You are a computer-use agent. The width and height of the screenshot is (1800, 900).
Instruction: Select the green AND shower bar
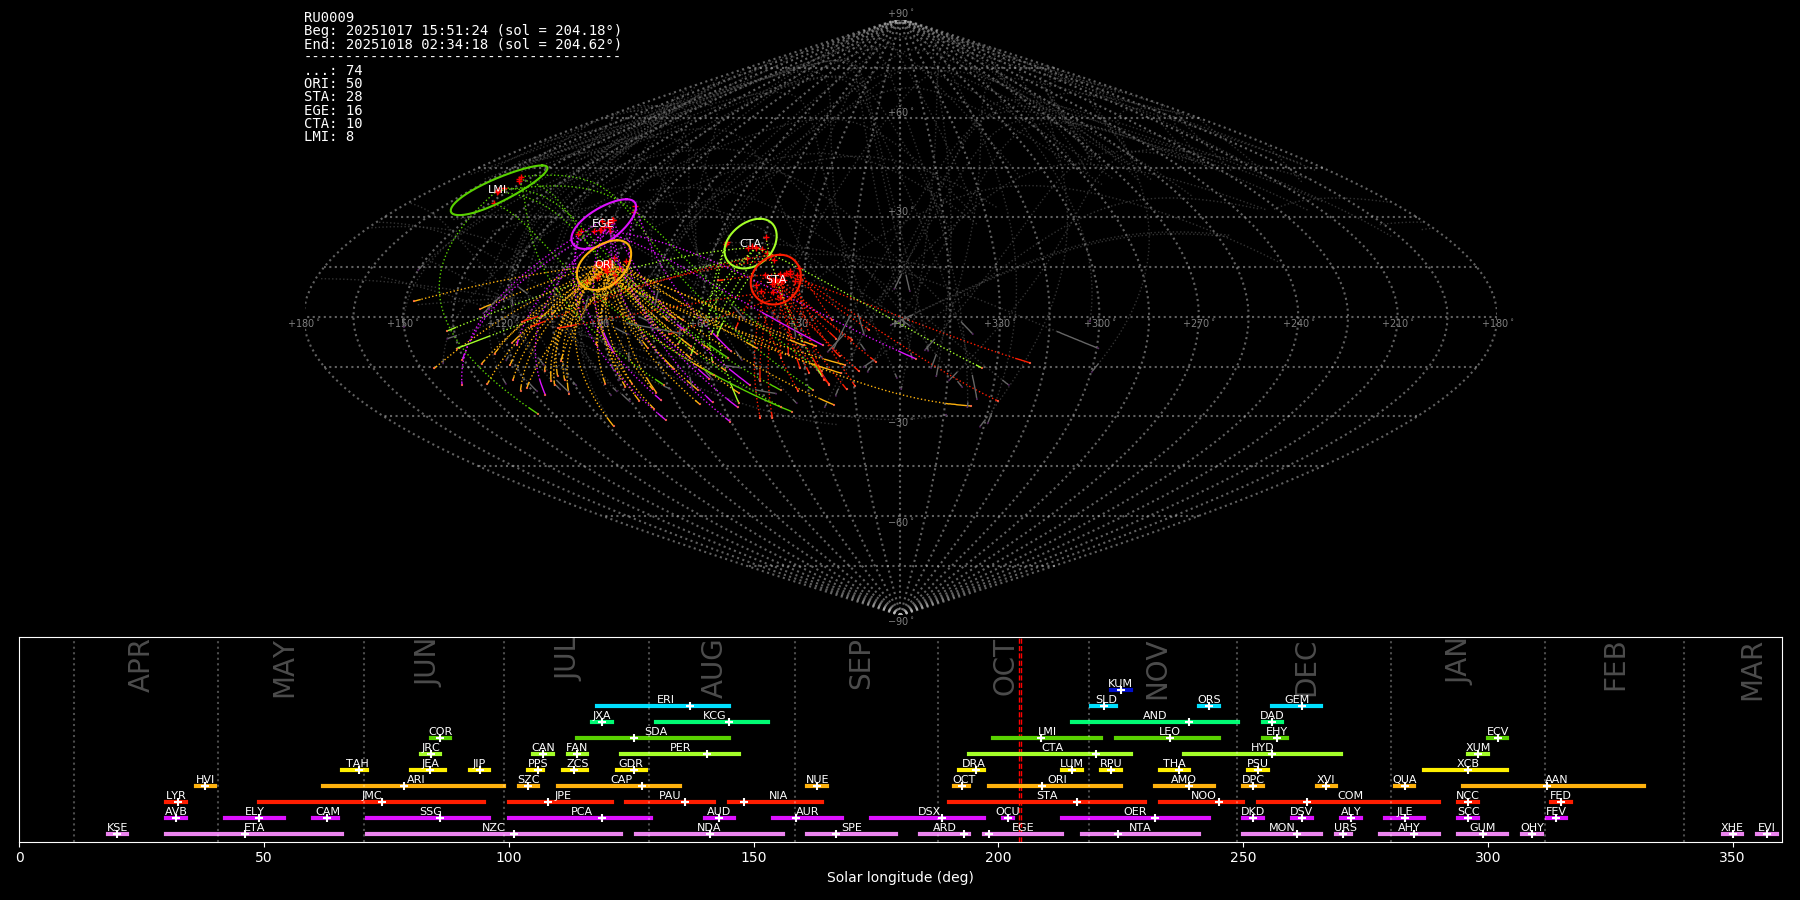pos(1154,722)
